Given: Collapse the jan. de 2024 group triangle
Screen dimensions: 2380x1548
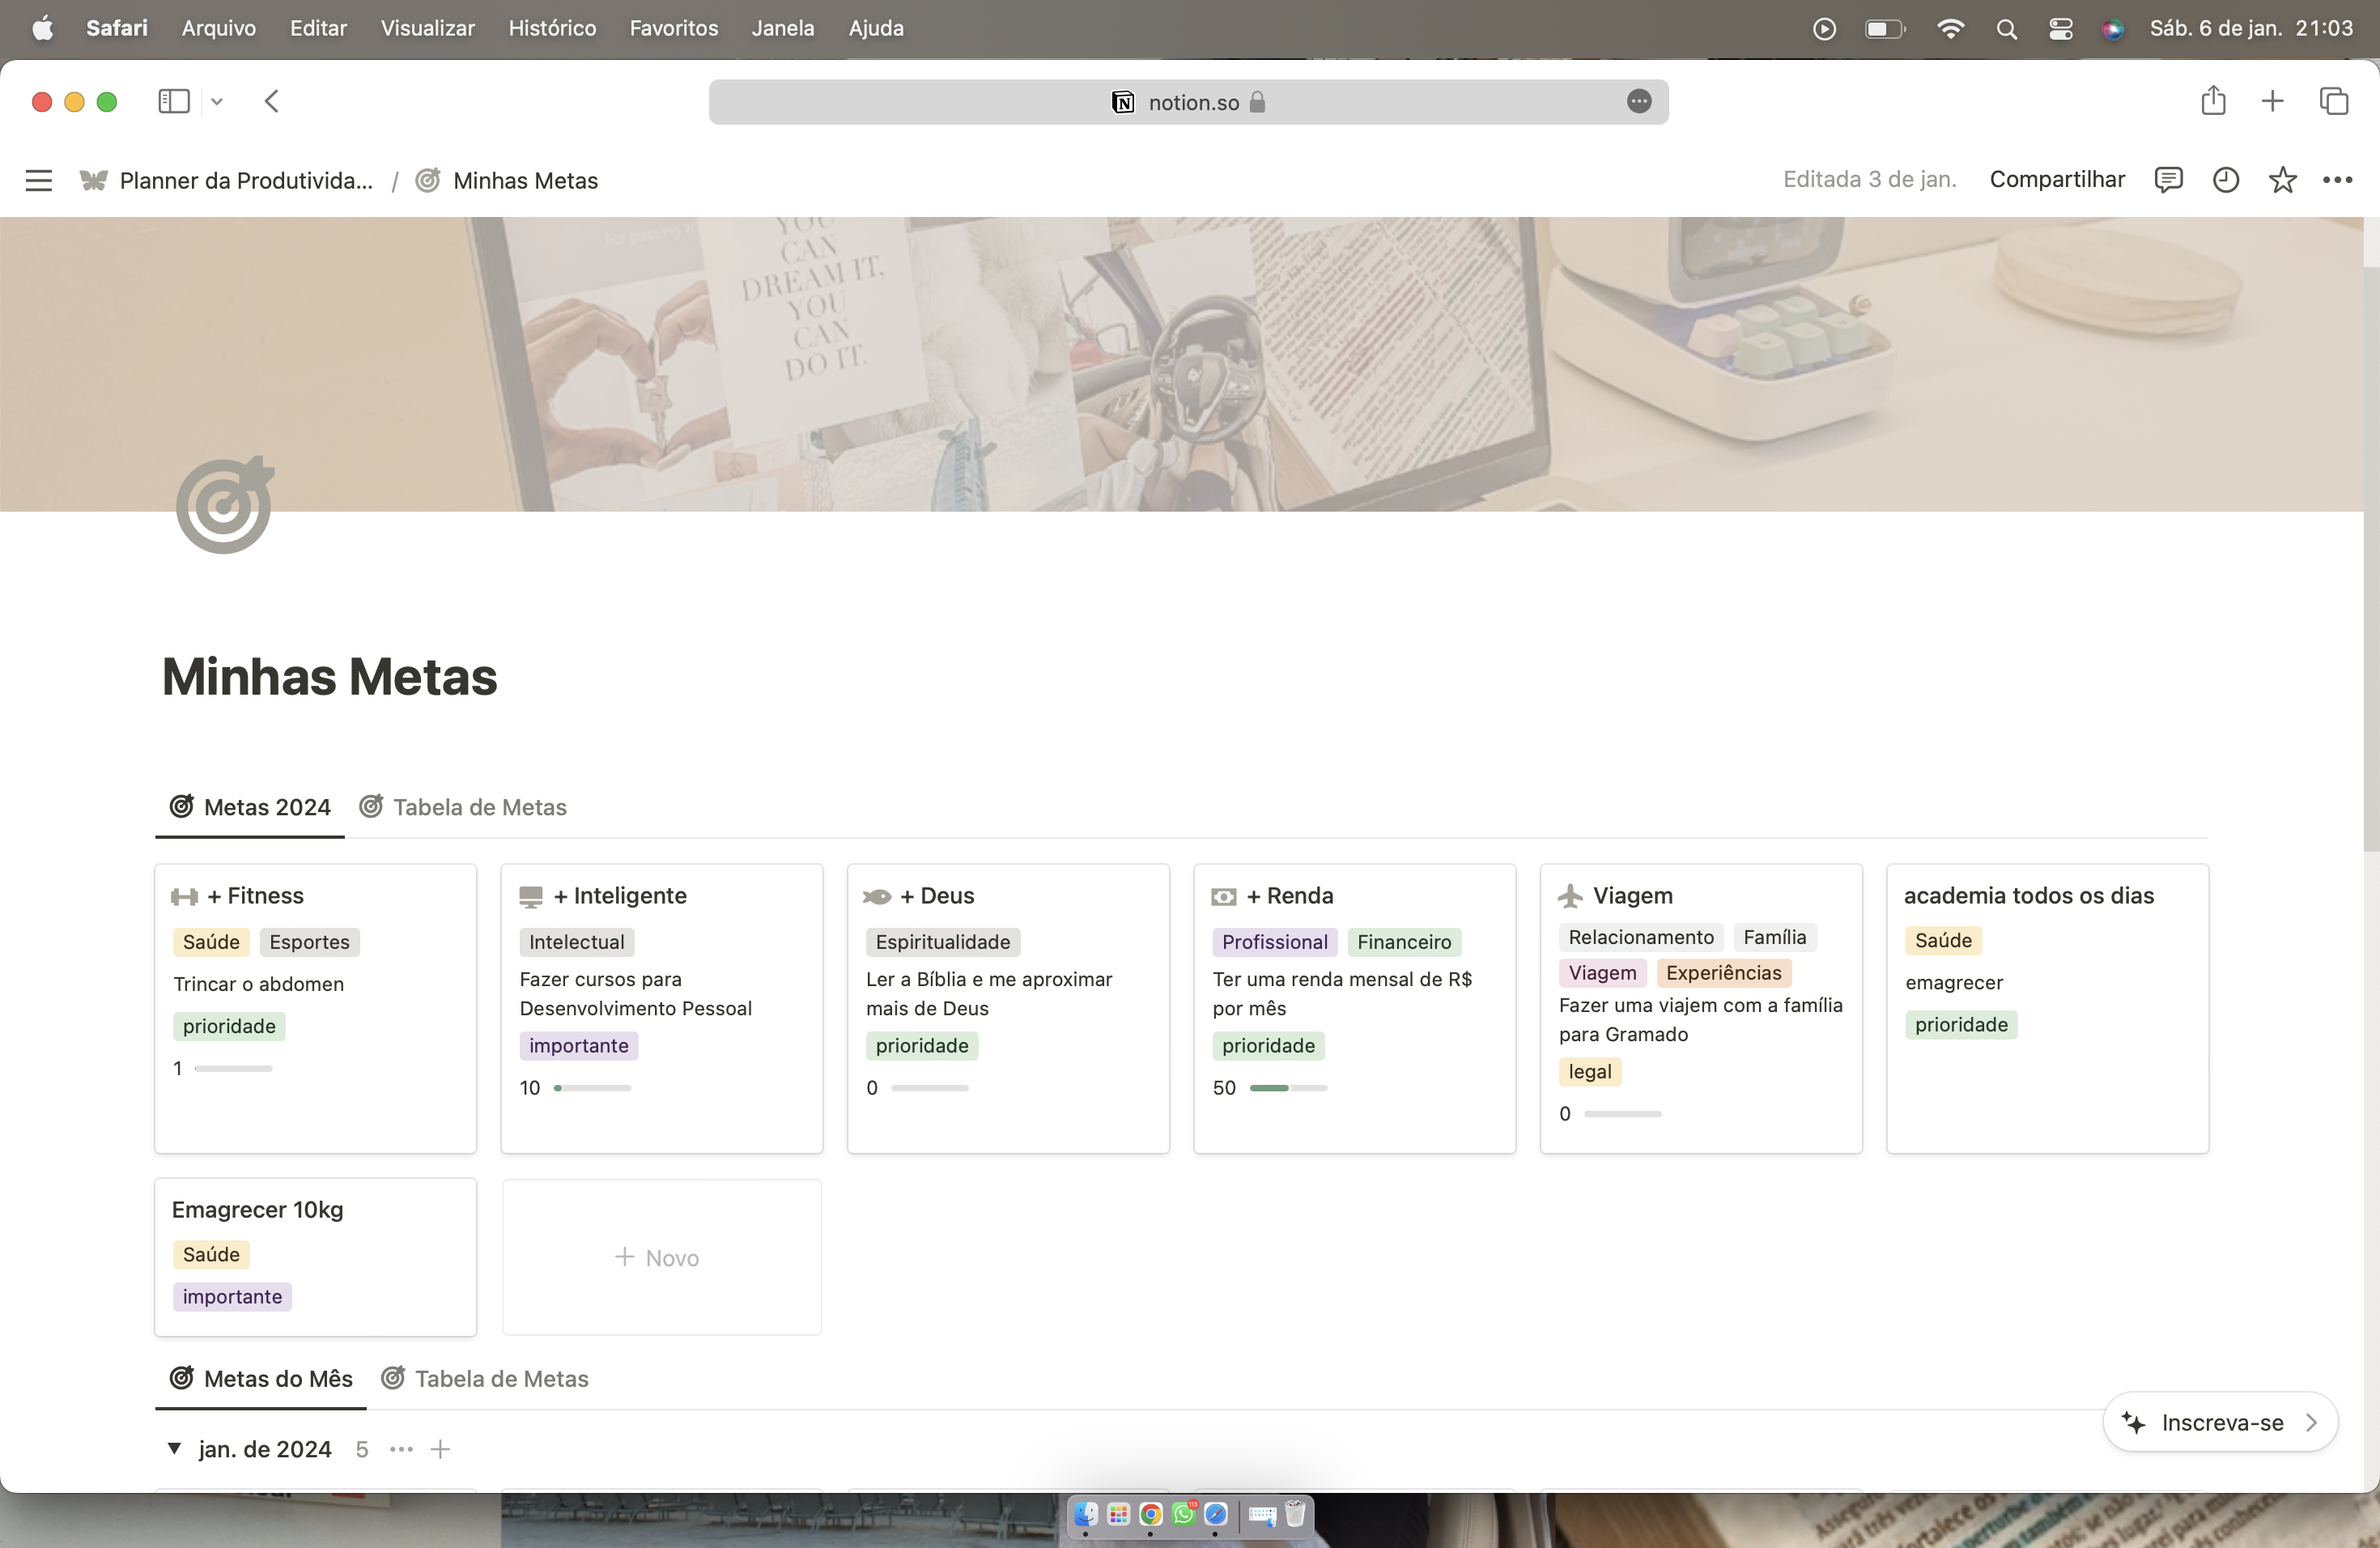Looking at the screenshot, I should coord(174,1448).
